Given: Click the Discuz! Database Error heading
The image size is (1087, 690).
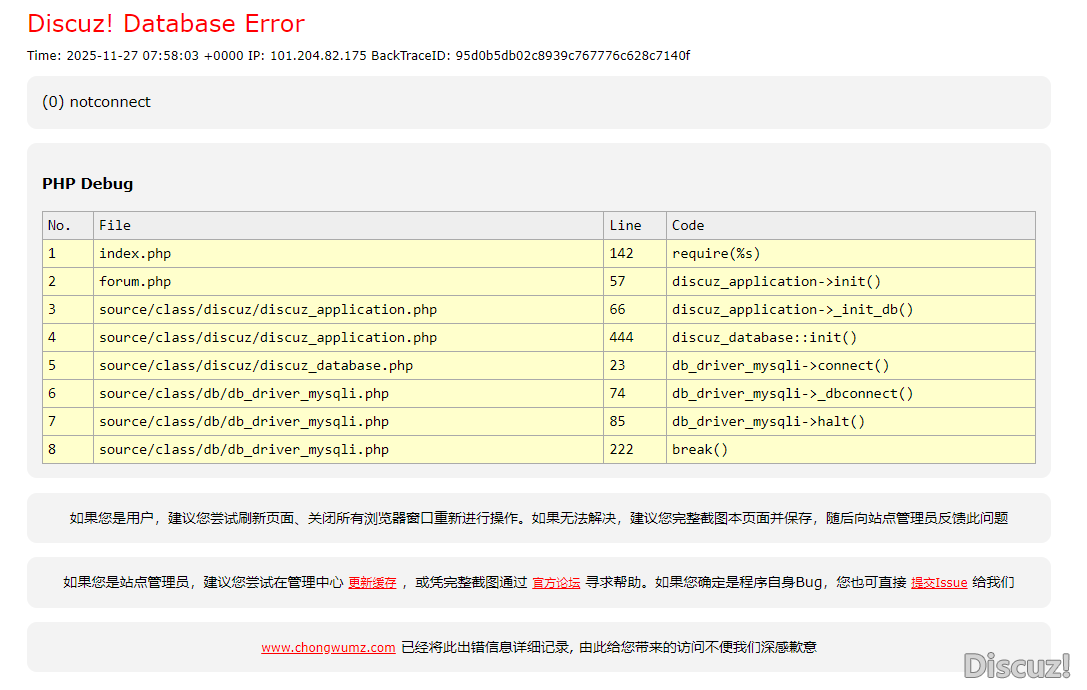Looking at the screenshot, I should tap(166, 24).
